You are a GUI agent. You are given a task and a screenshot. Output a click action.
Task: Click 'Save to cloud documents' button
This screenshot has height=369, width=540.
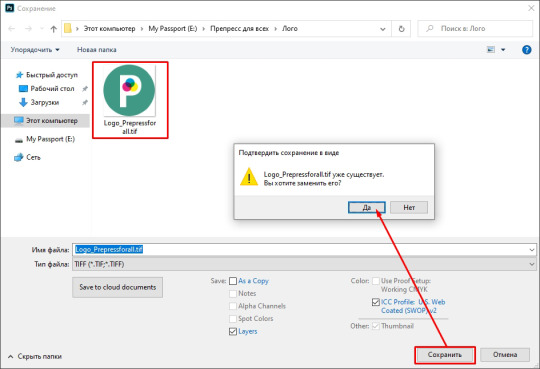point(117,287)
